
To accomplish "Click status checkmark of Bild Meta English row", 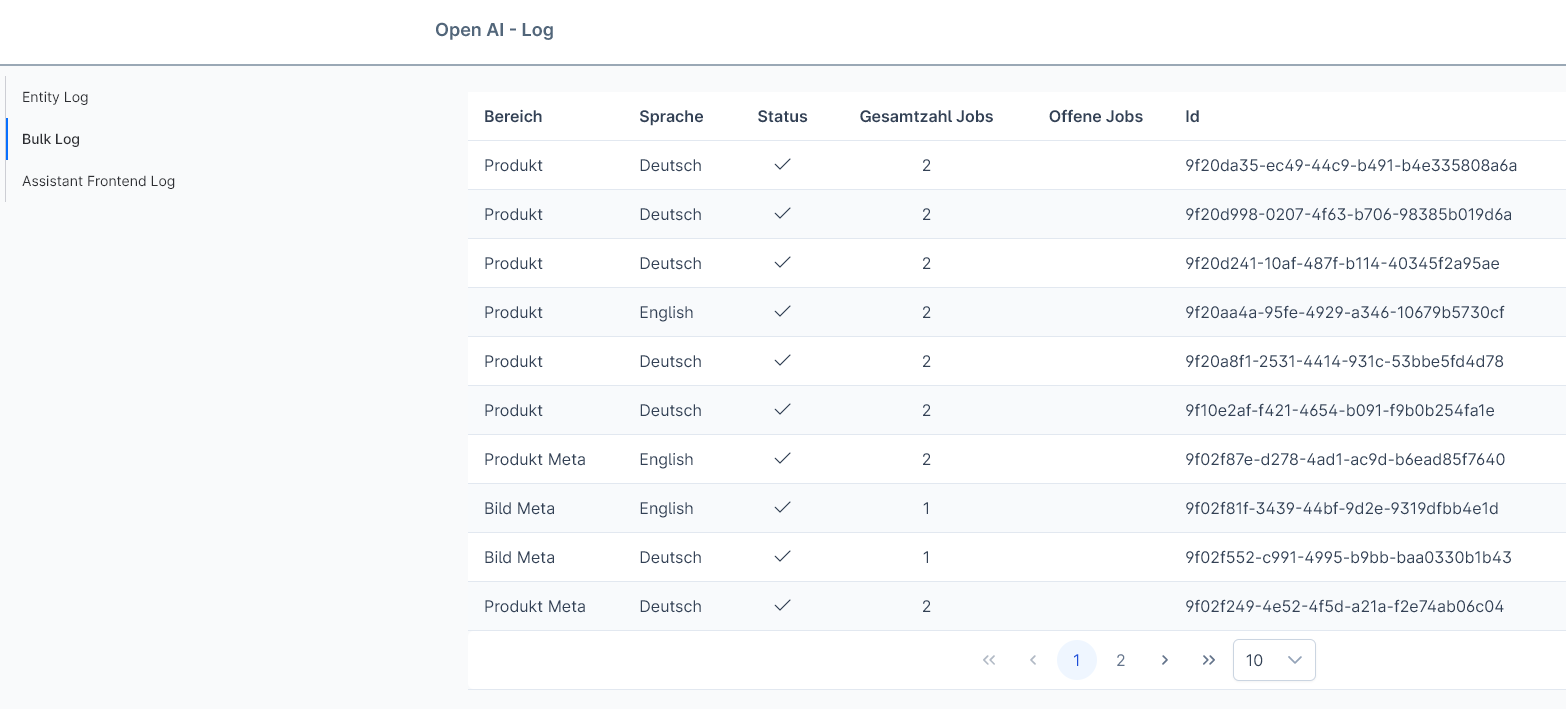I will (x=783, y=508).
